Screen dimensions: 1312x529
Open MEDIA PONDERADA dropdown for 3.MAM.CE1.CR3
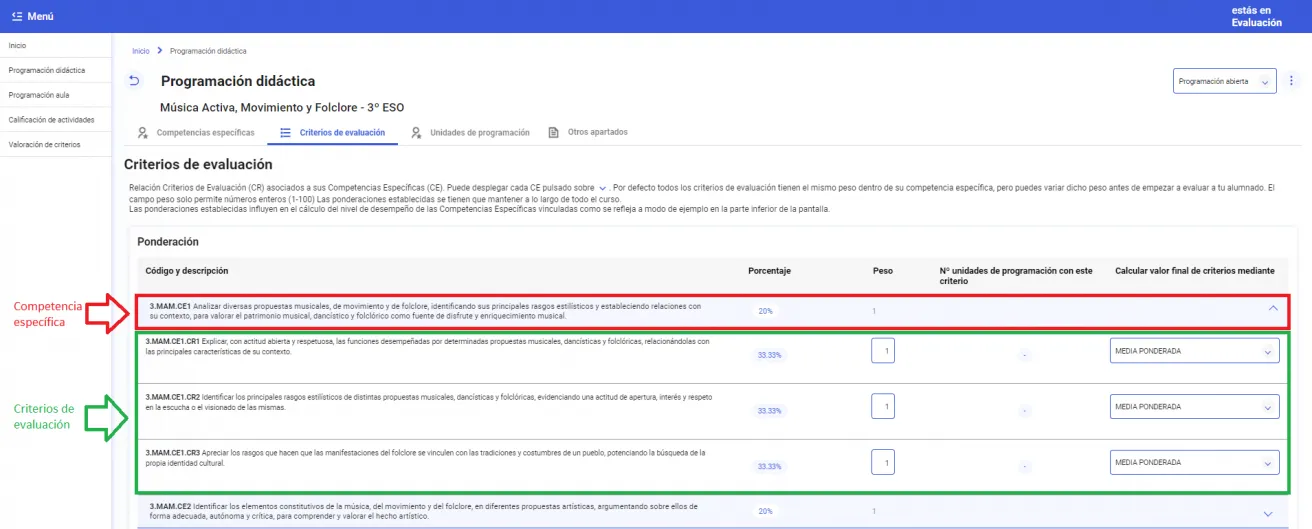point(1194,463)
